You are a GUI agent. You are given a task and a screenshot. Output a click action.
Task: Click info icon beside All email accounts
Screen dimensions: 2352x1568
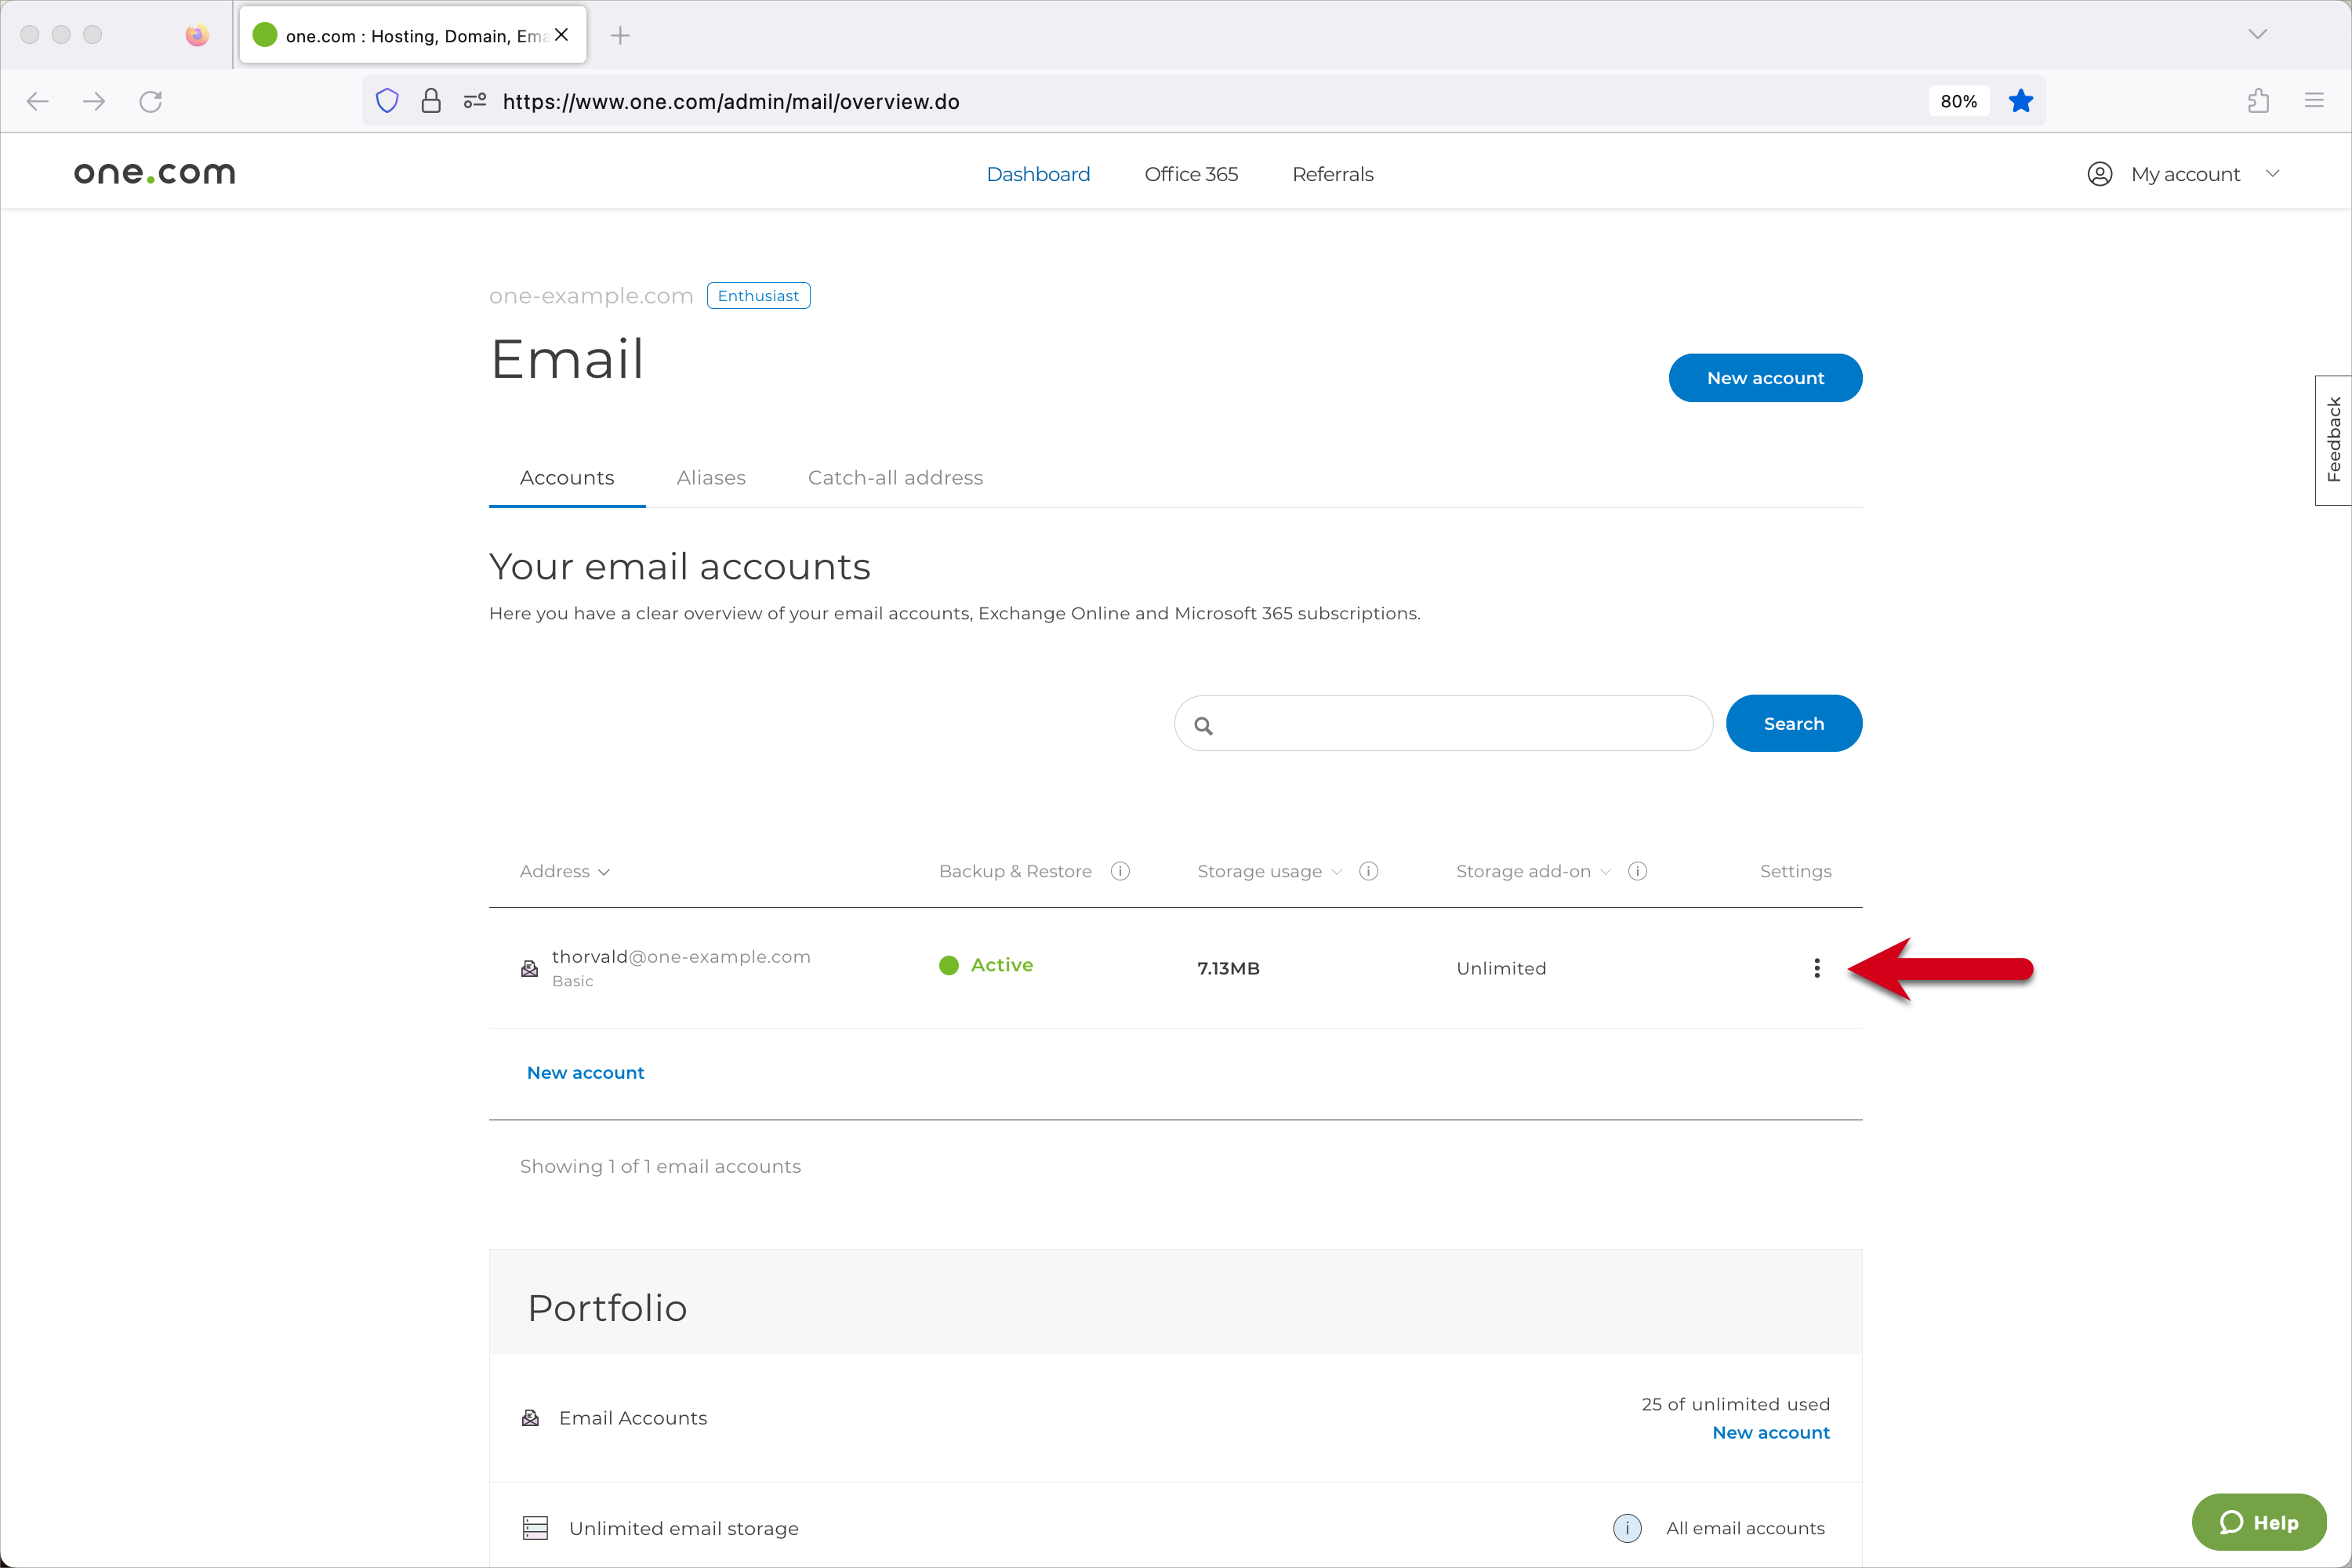pos(1627,1527)
